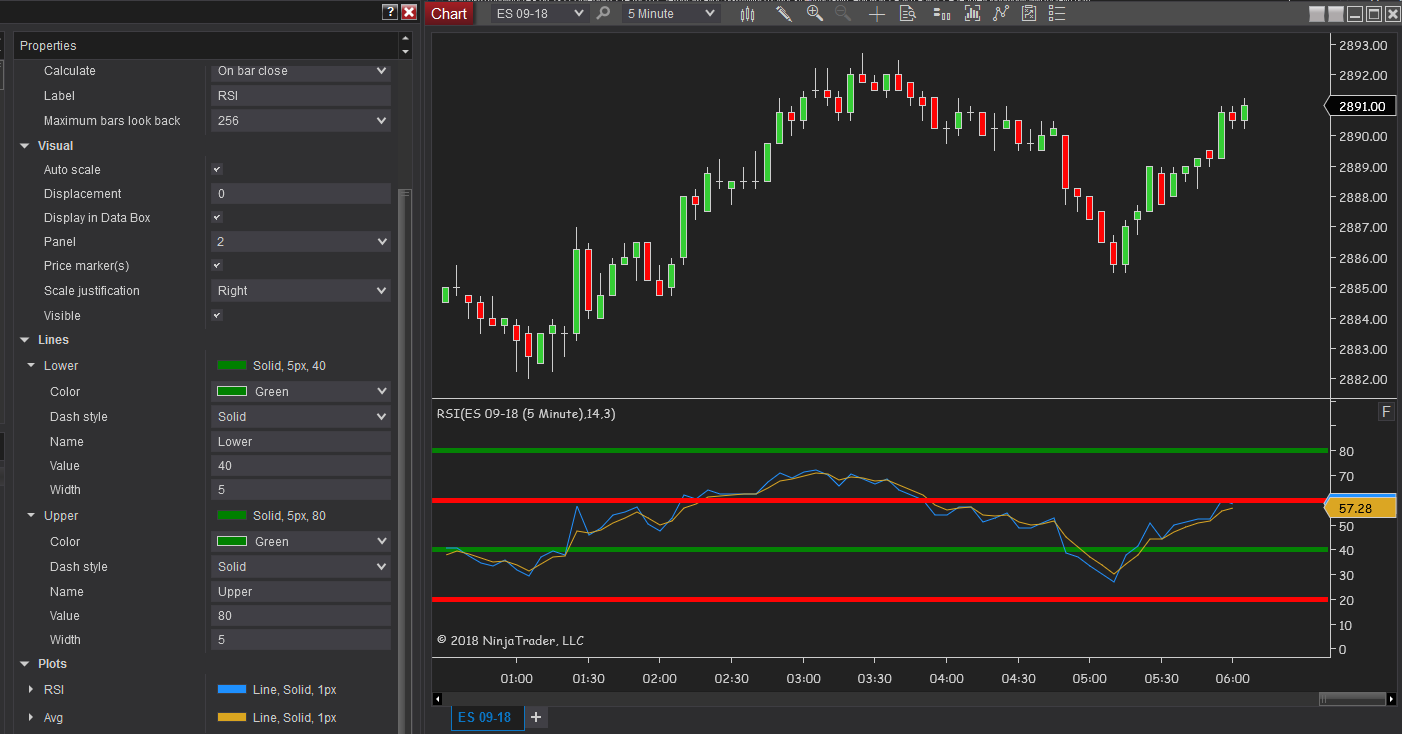The height and width of the screenshot is (734, 1402).
Task: Click the F button on indicator panel
Action: pyautogui.click(x=1386, y=412)
